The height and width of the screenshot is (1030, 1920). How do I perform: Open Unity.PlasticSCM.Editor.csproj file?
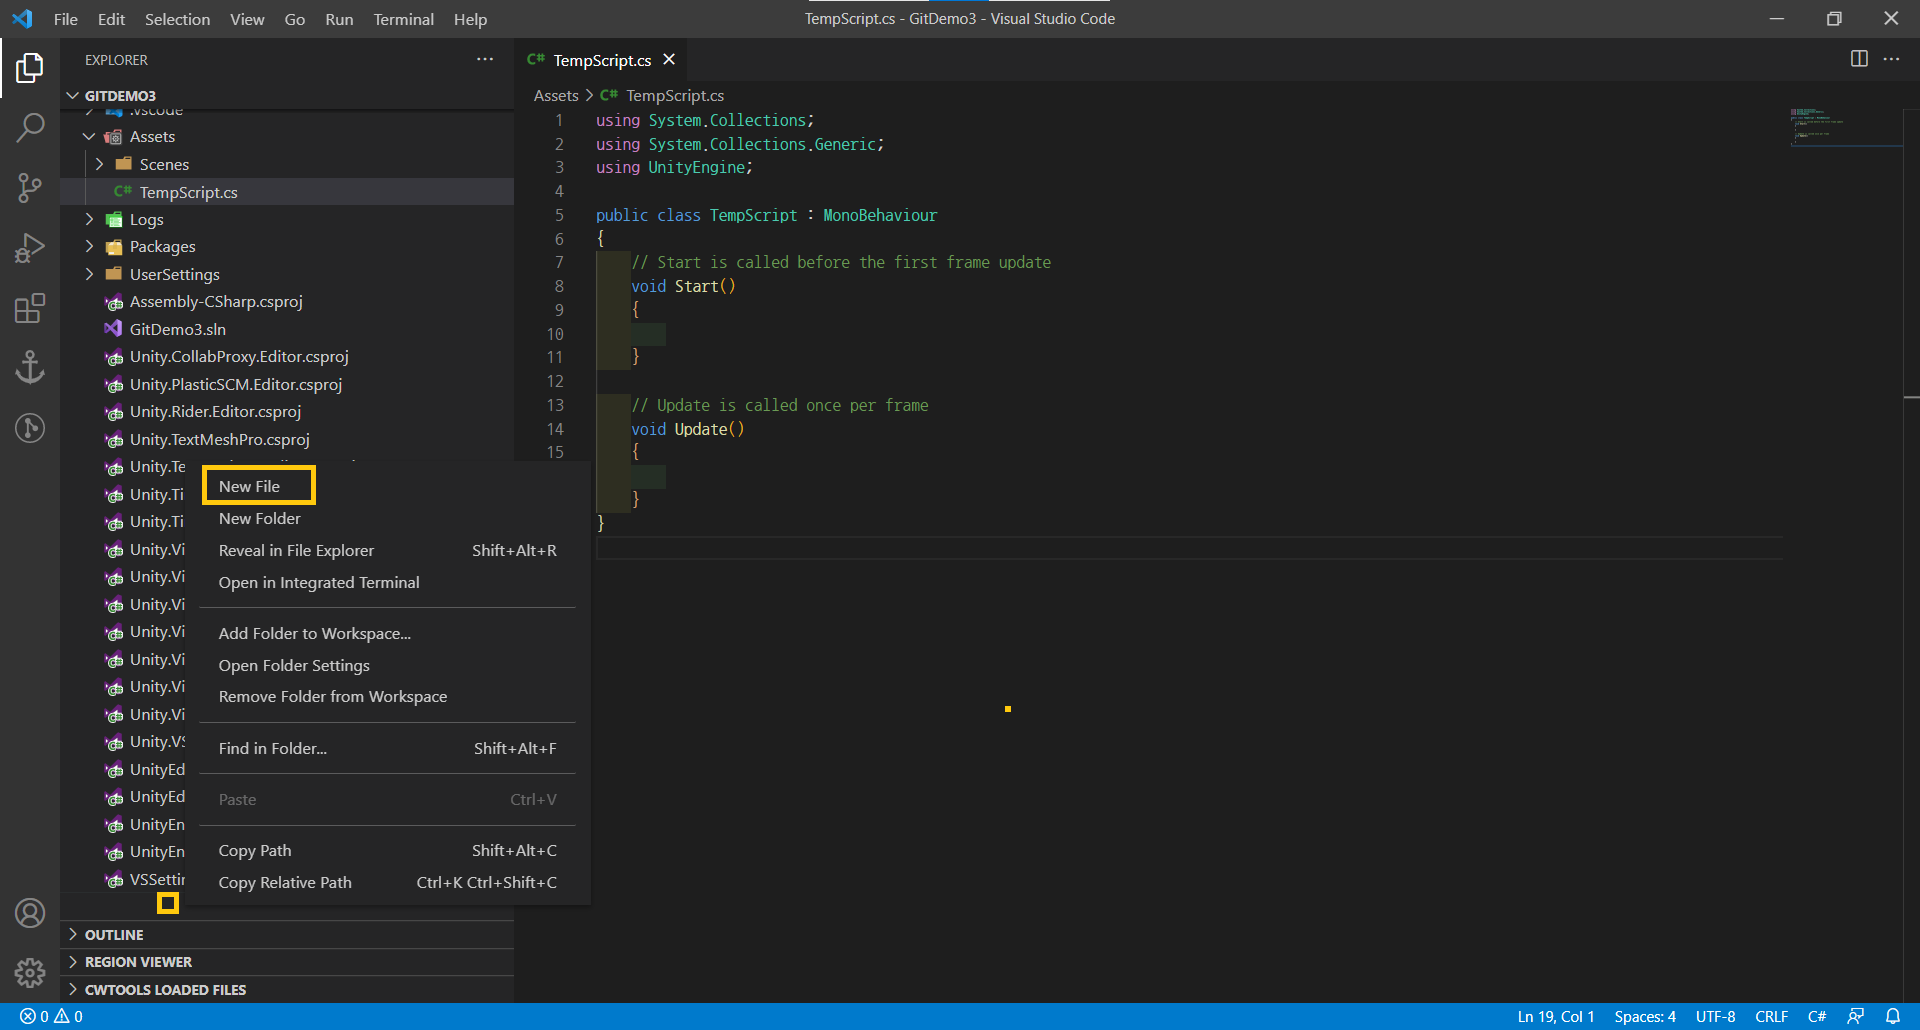pyautogui.click(x=287, y=384)
